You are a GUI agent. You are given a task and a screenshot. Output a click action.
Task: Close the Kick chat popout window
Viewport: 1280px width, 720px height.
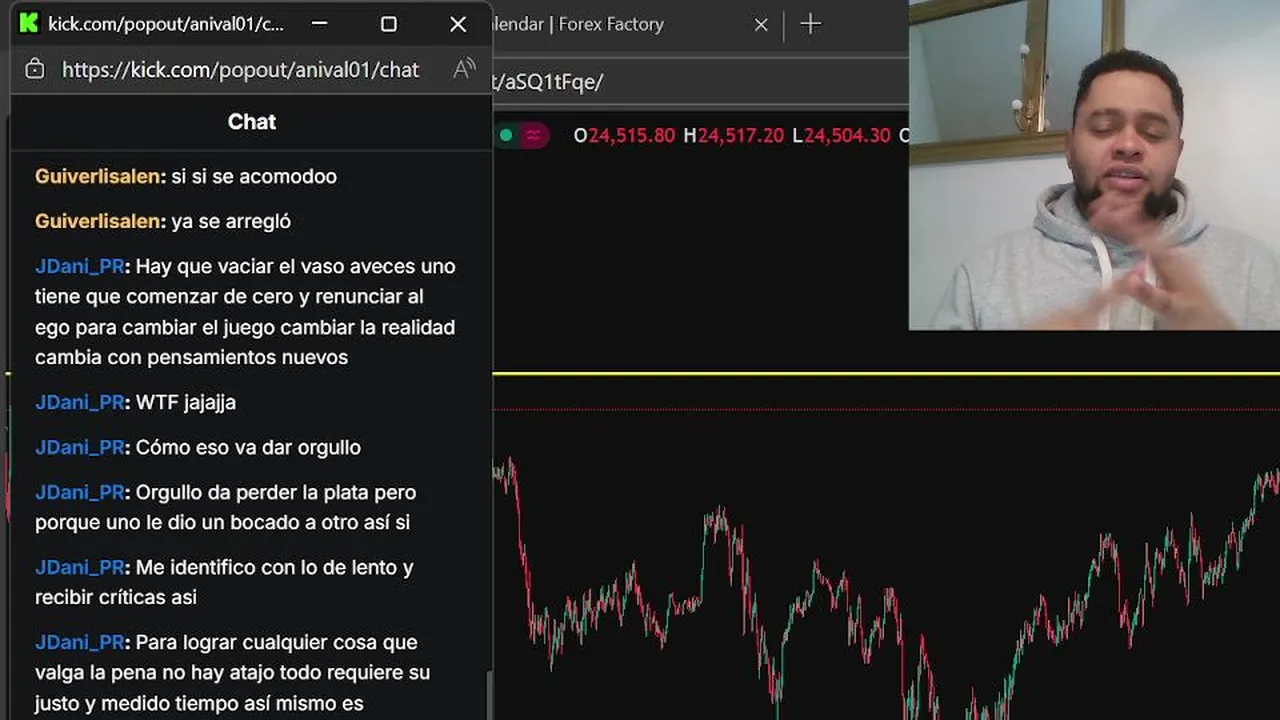coord(458,24)
